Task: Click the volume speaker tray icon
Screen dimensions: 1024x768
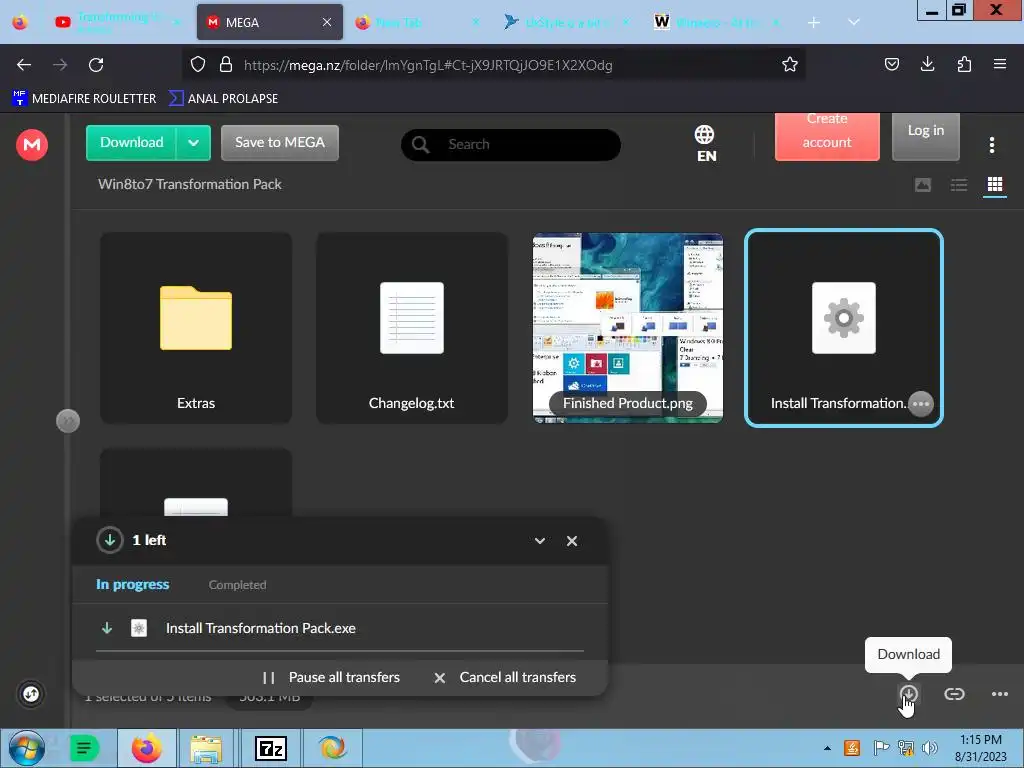Action: [930, 748]
